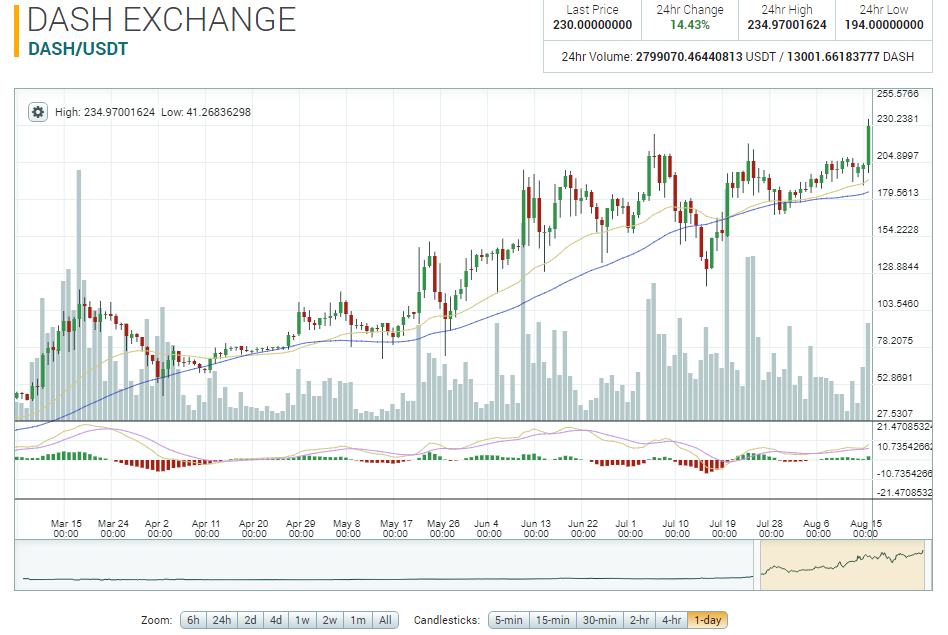The image size is (948, 635).
Task: Select 2-hr candlesticks
Action: tap(639, 620)
